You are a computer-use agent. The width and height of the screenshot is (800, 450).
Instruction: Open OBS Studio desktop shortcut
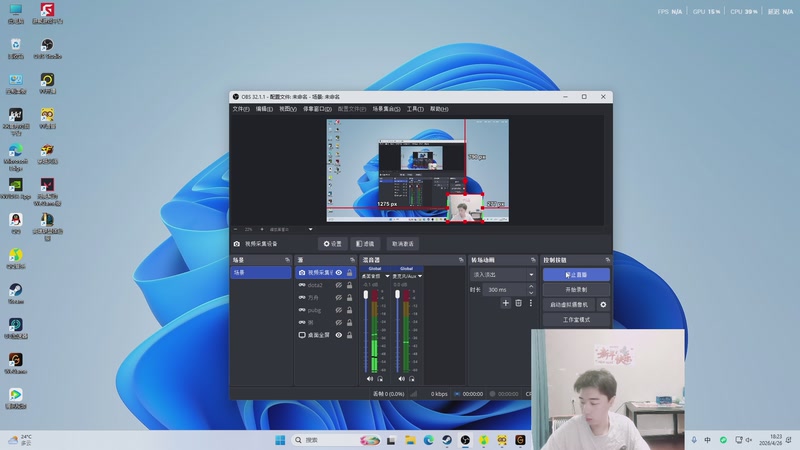(47, 48)
